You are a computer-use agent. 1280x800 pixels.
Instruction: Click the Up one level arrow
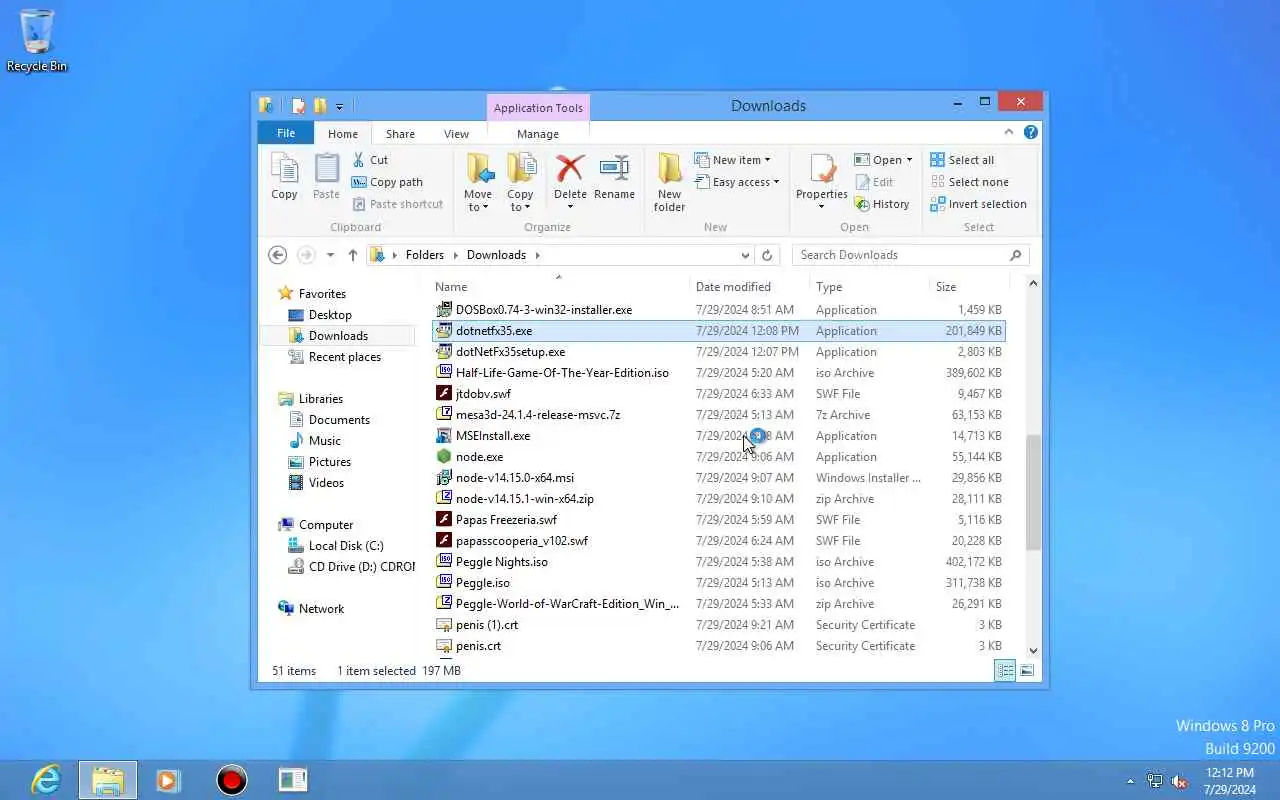[x=353, y=255]
